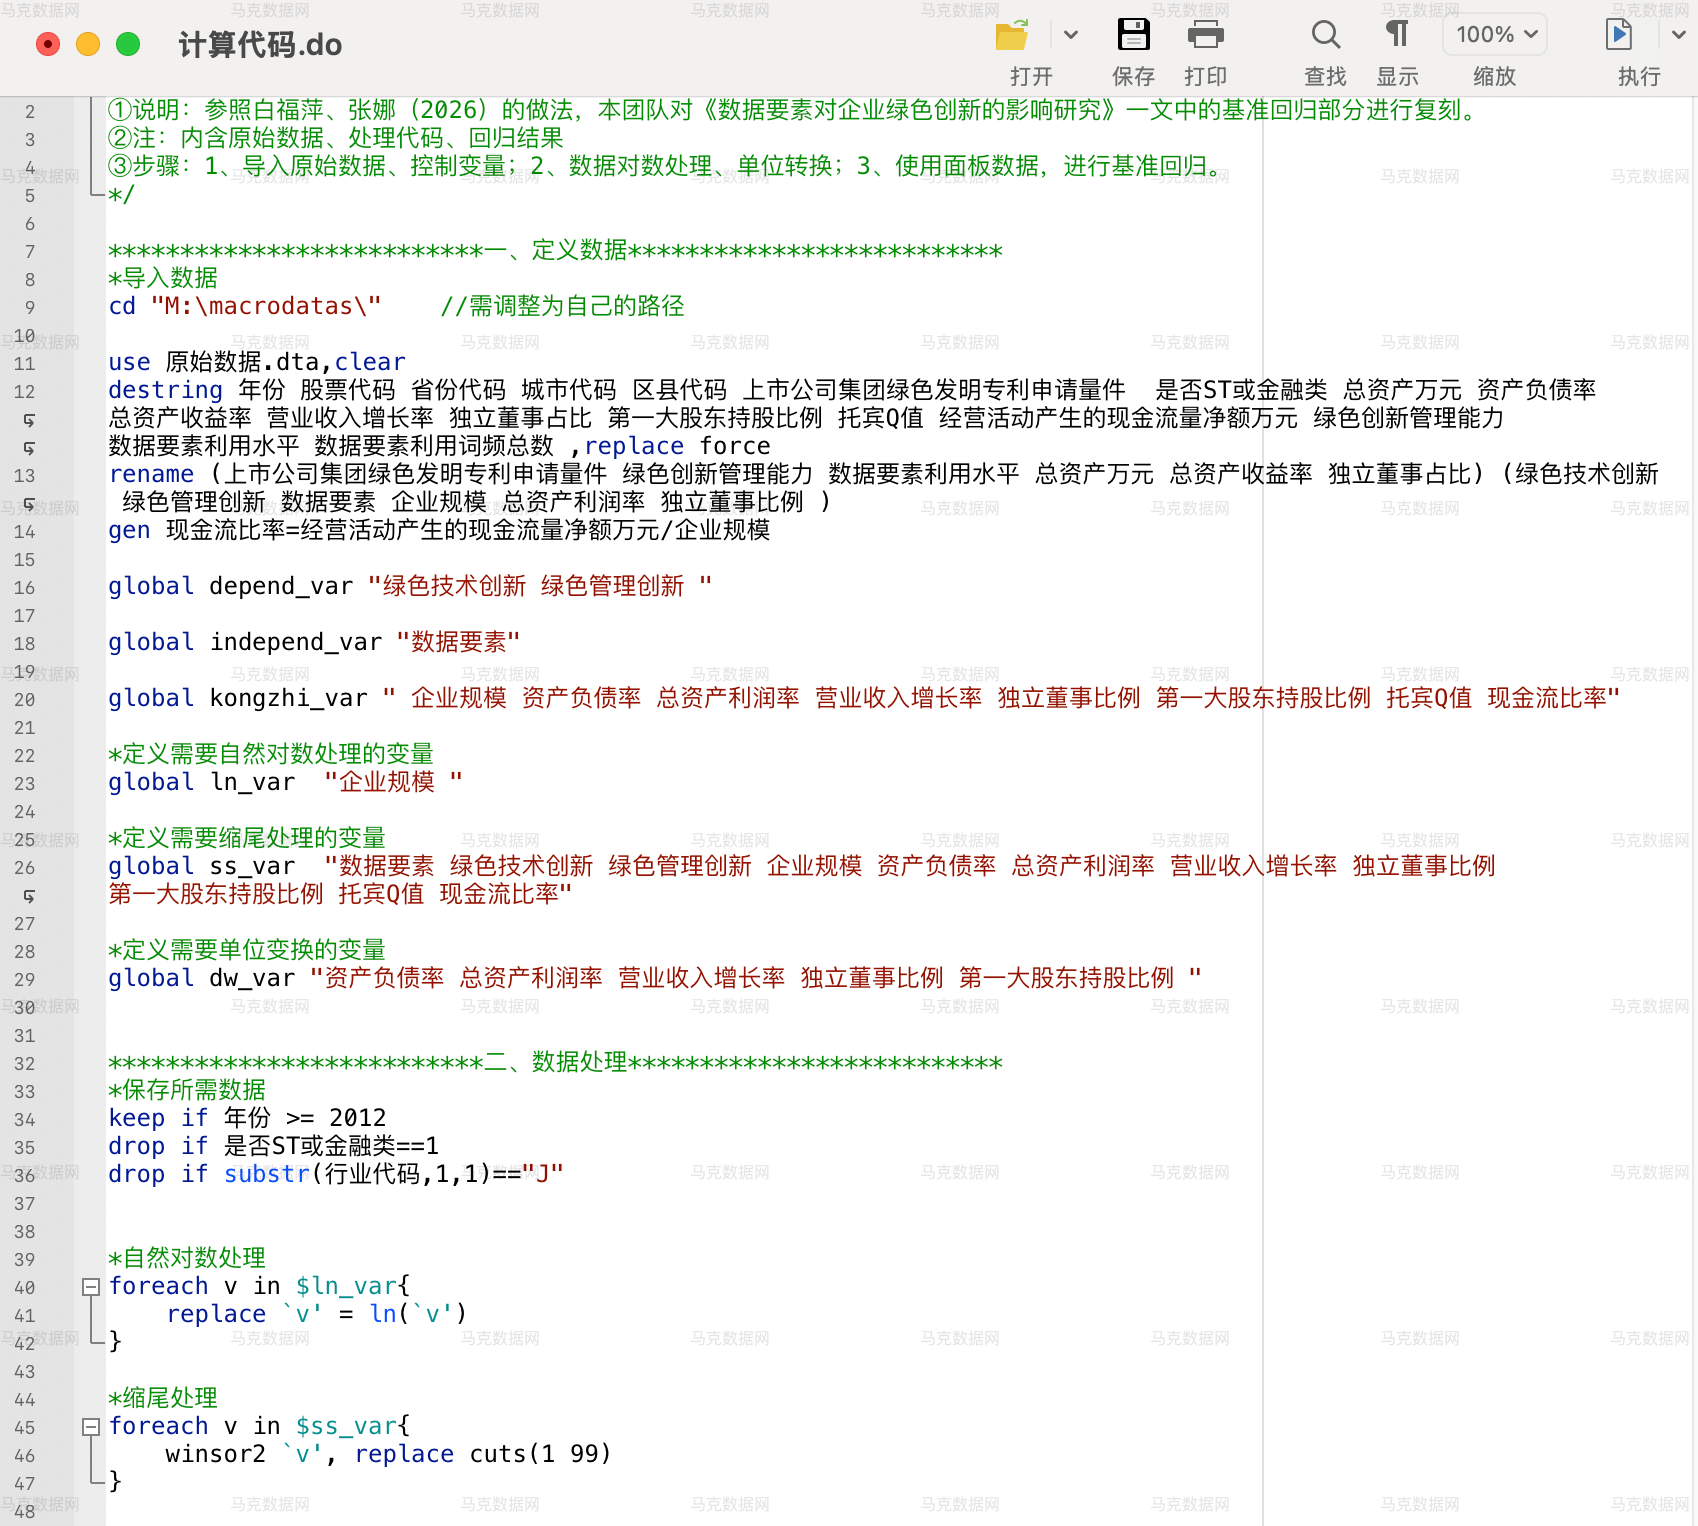Click the green fullscreen window button

click(128, 44)
